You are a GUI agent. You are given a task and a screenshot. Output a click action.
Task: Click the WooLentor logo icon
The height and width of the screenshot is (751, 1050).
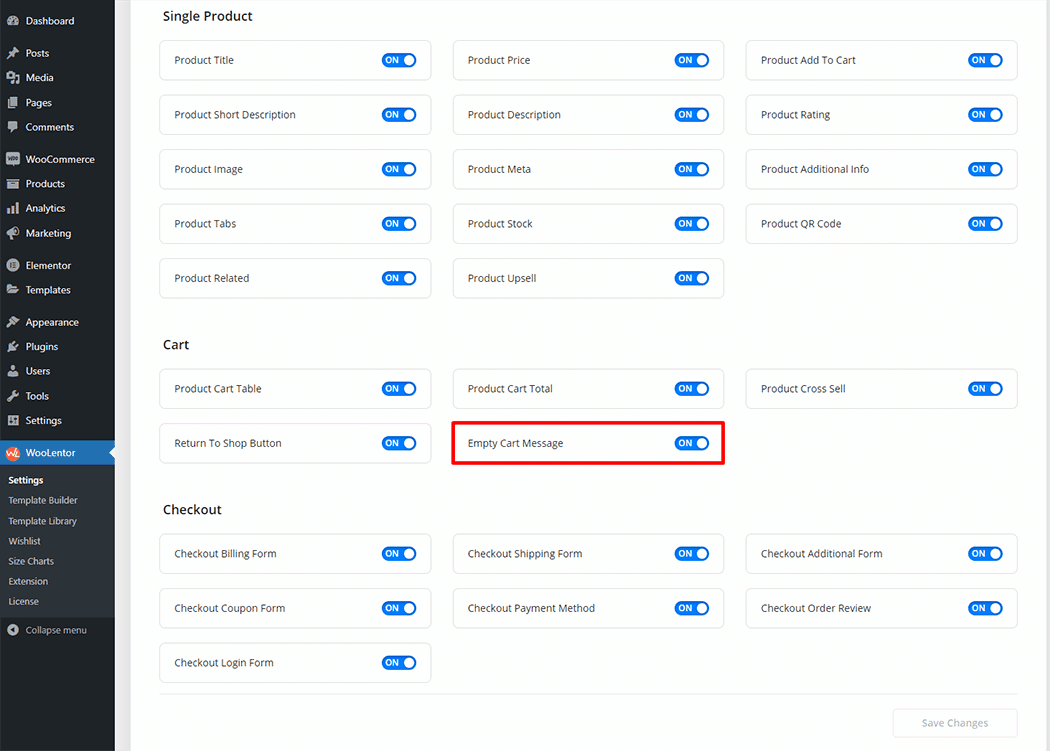tap(13, 453)
